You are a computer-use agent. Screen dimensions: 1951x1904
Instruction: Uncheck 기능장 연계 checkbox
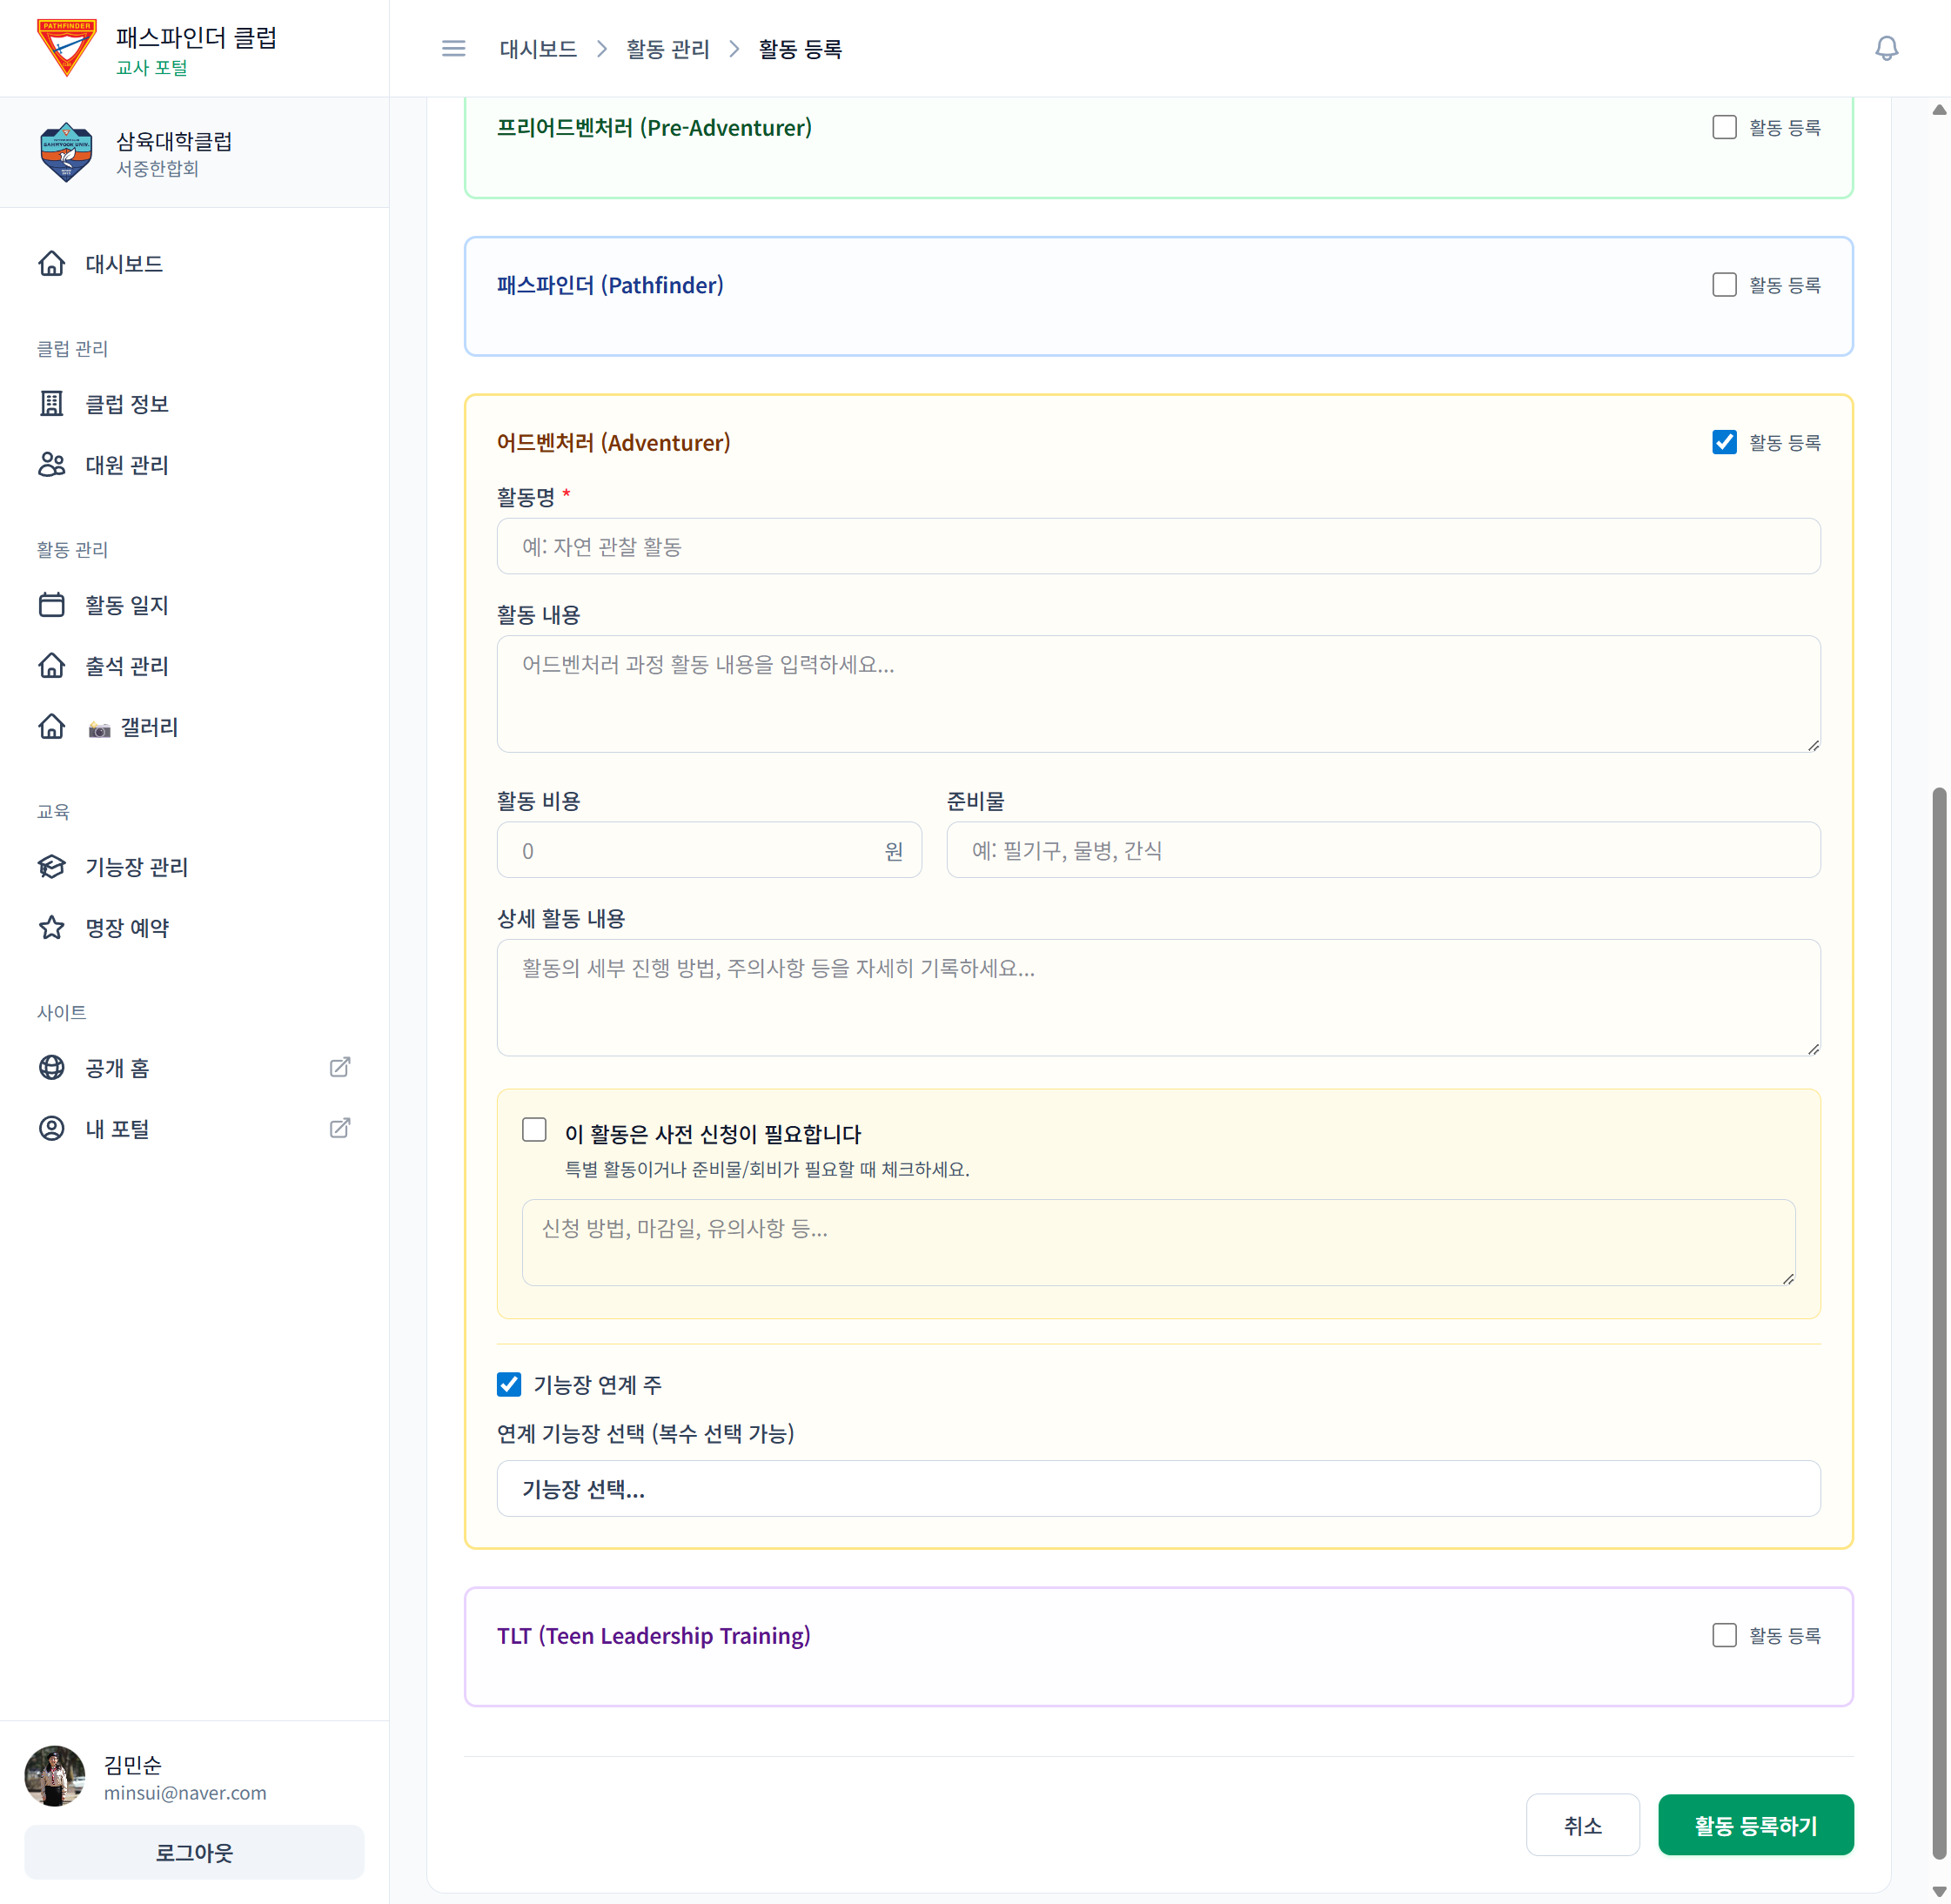coord(509,1384)
